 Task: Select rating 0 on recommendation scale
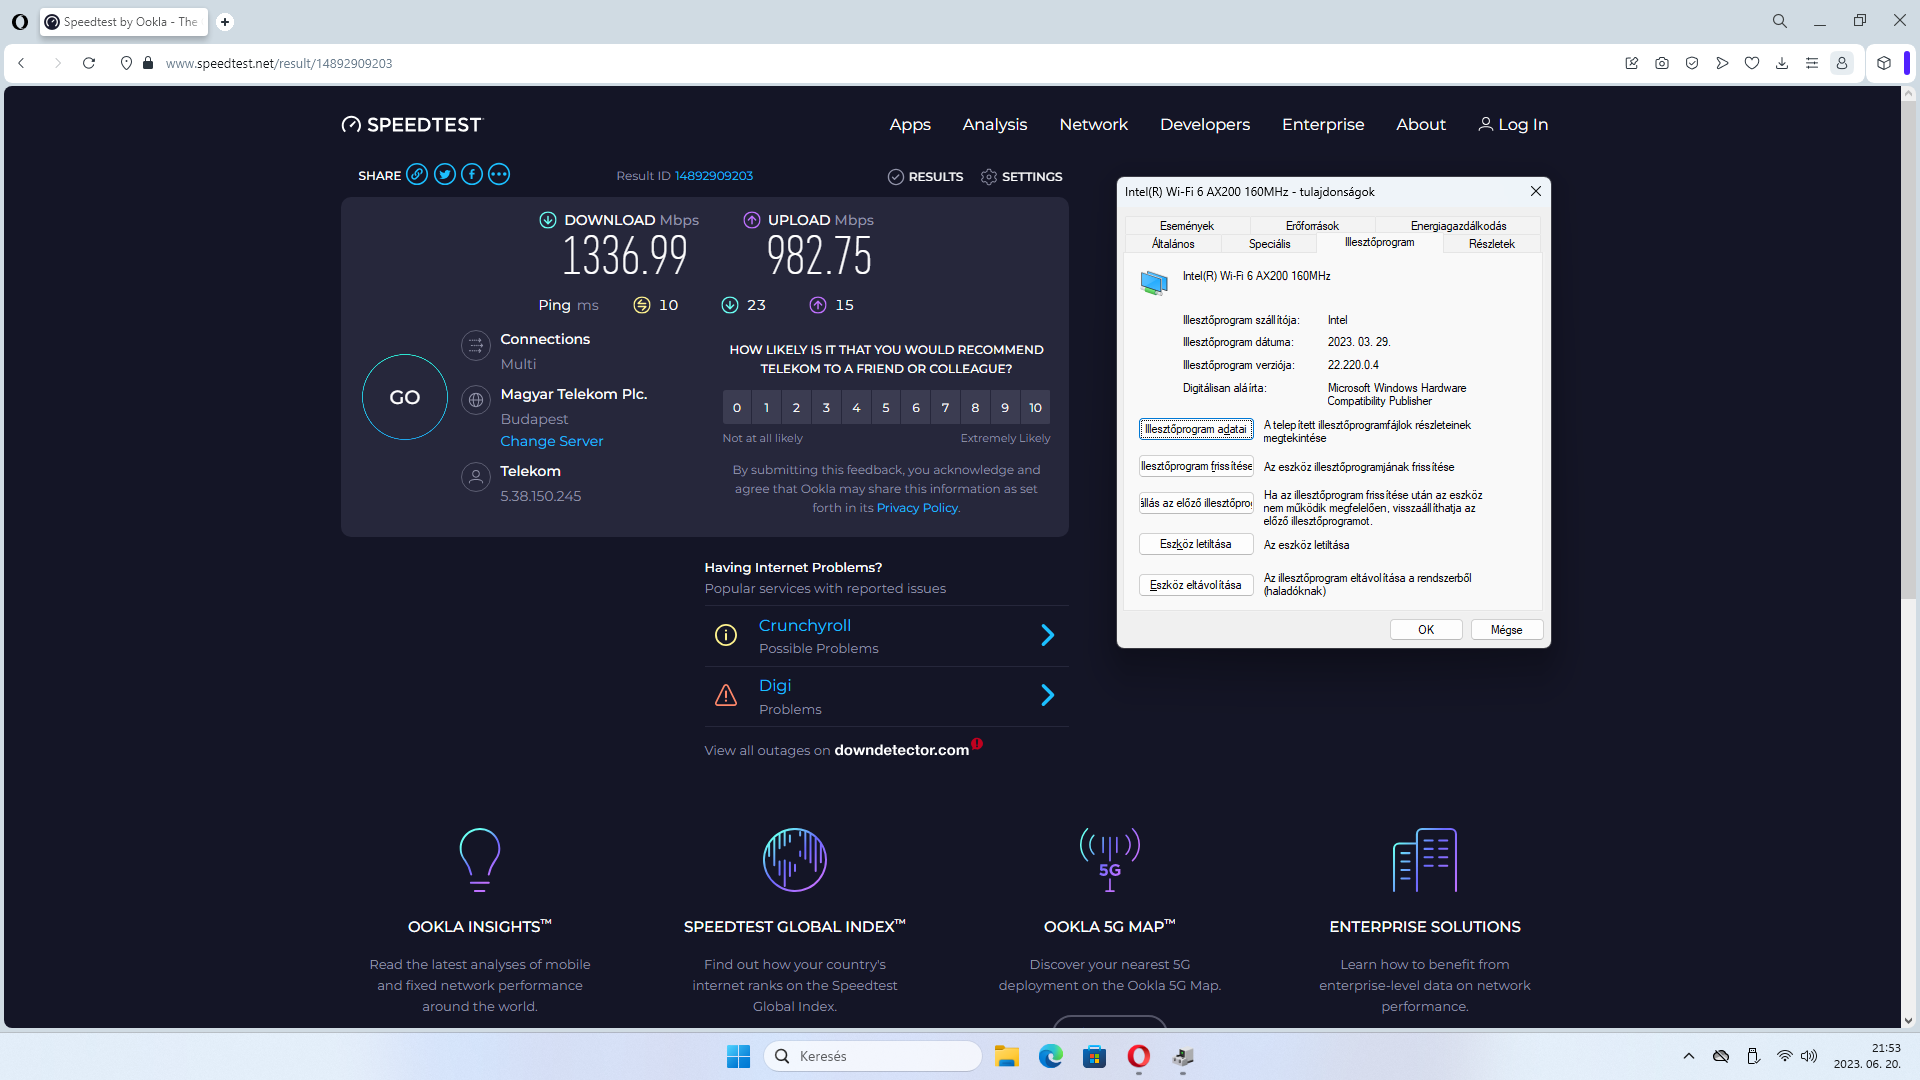pyautogui.click(x=737, y=408)
